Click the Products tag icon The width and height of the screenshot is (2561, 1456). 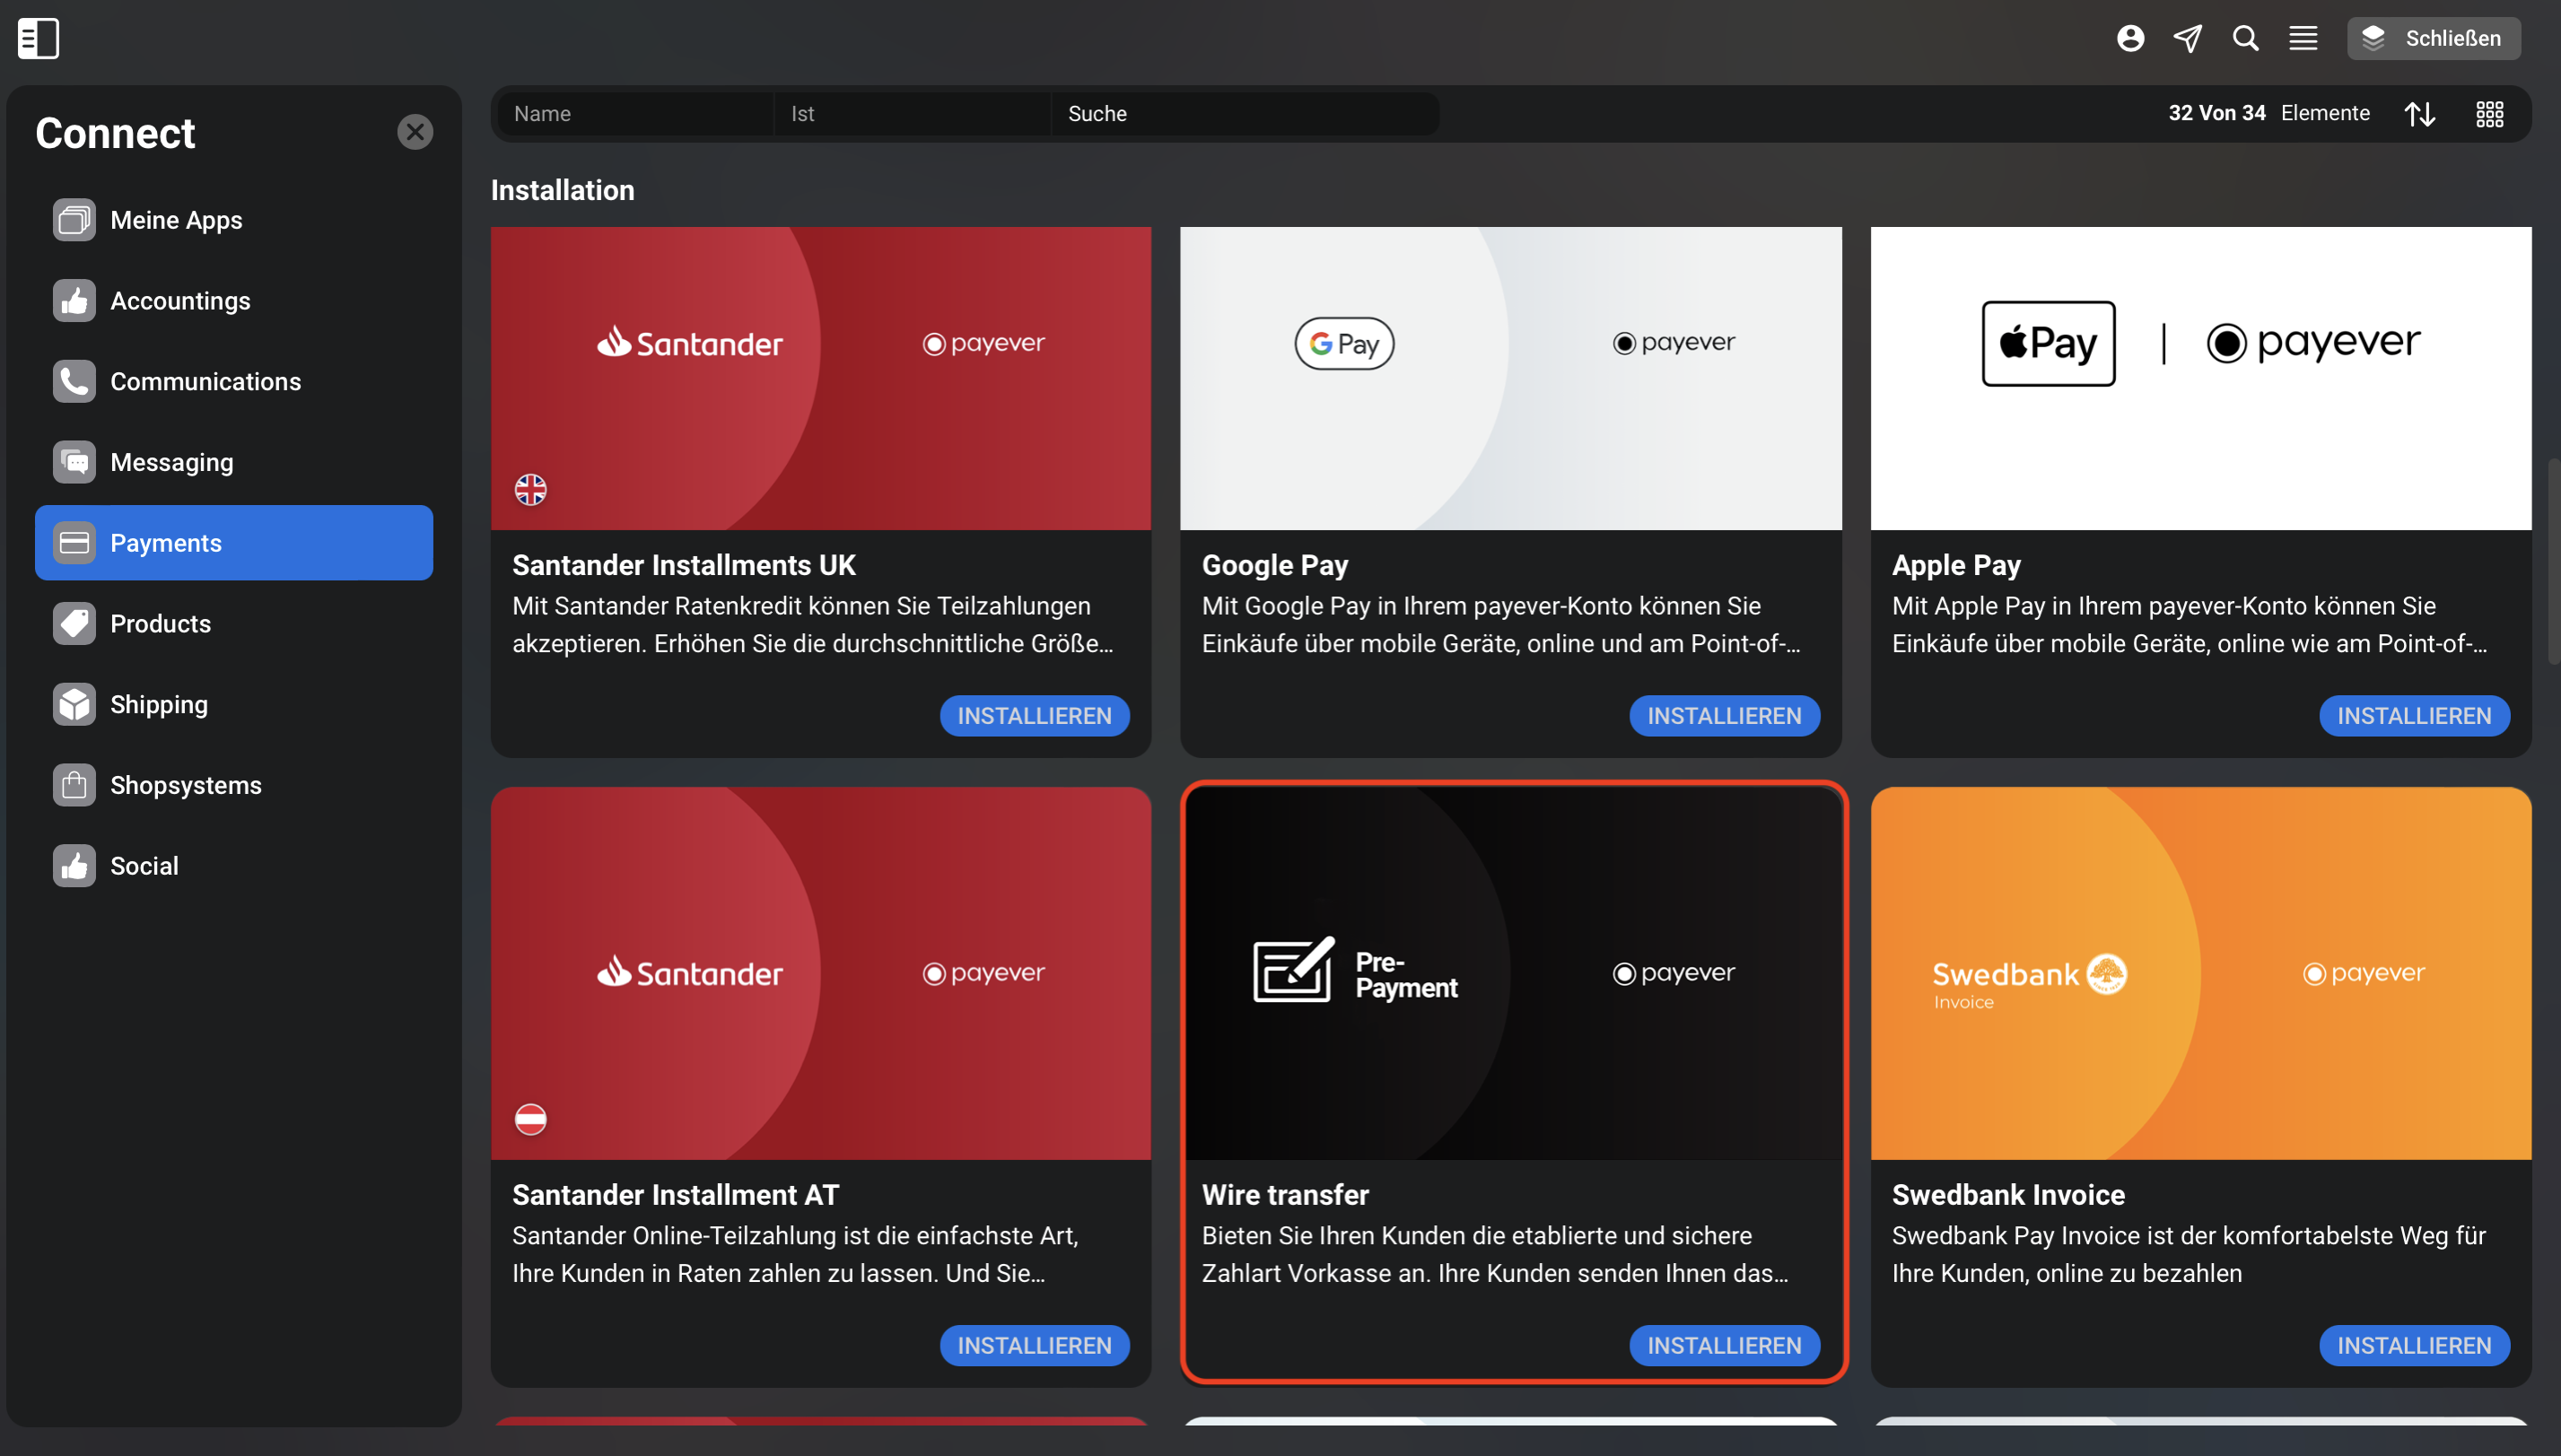pyautogui.click(x=74, y=624)
